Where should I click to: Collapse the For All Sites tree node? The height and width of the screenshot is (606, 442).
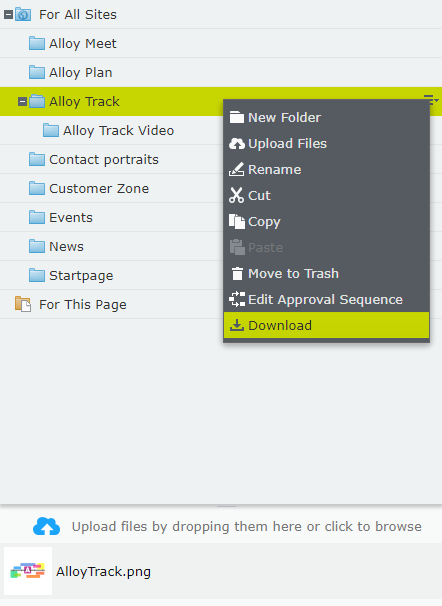[8, 15]
